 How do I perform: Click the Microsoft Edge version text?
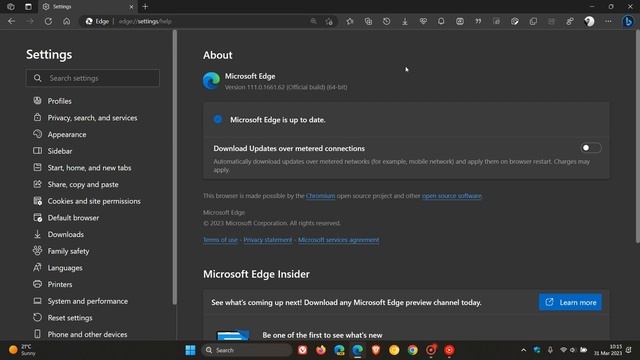coord(286,87)
